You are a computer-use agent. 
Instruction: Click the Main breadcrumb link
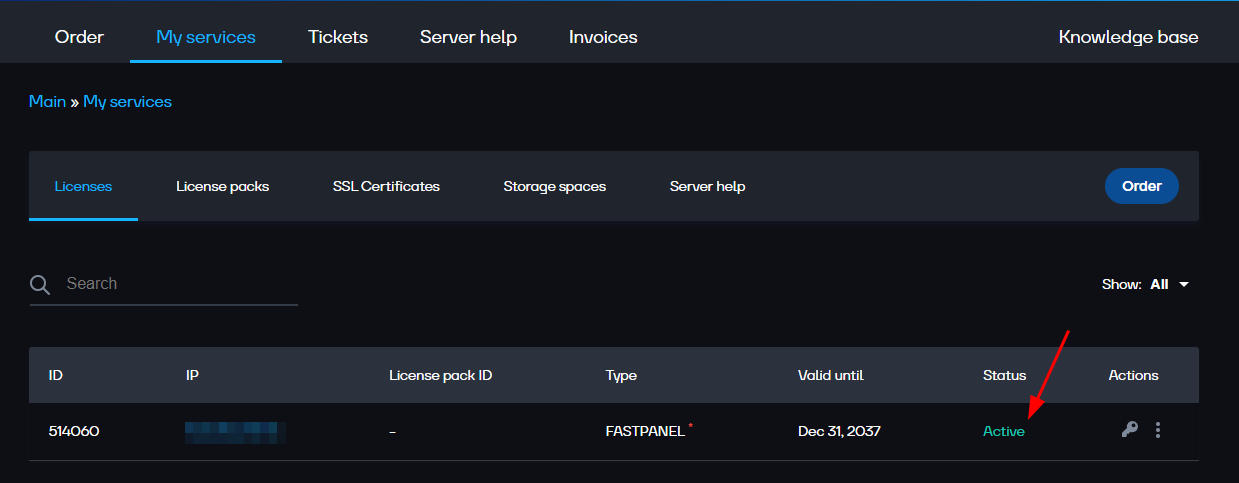tap(47, 101)
